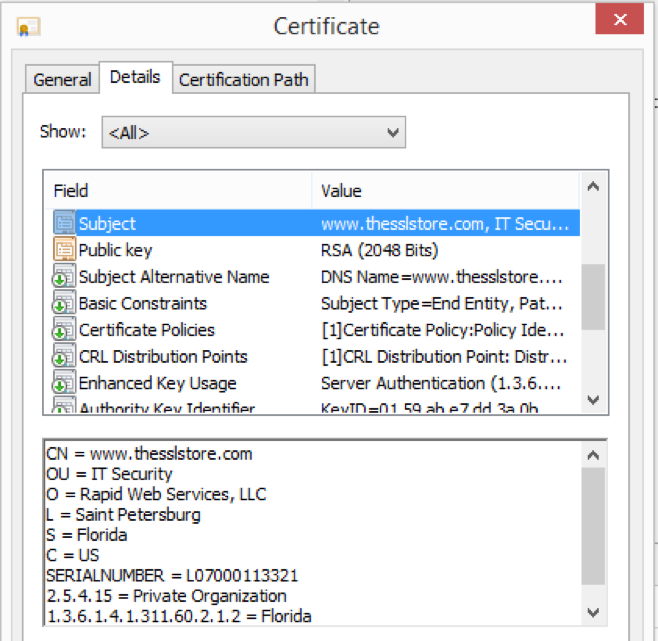Click the 'DNS Name=www.thesslstore....' value
Viewport: 658px width, 641px height.
coord(441,277)
